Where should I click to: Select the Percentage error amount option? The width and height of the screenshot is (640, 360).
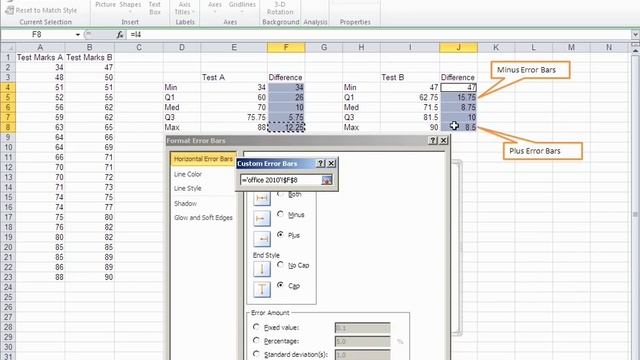[x=256, y=340]
